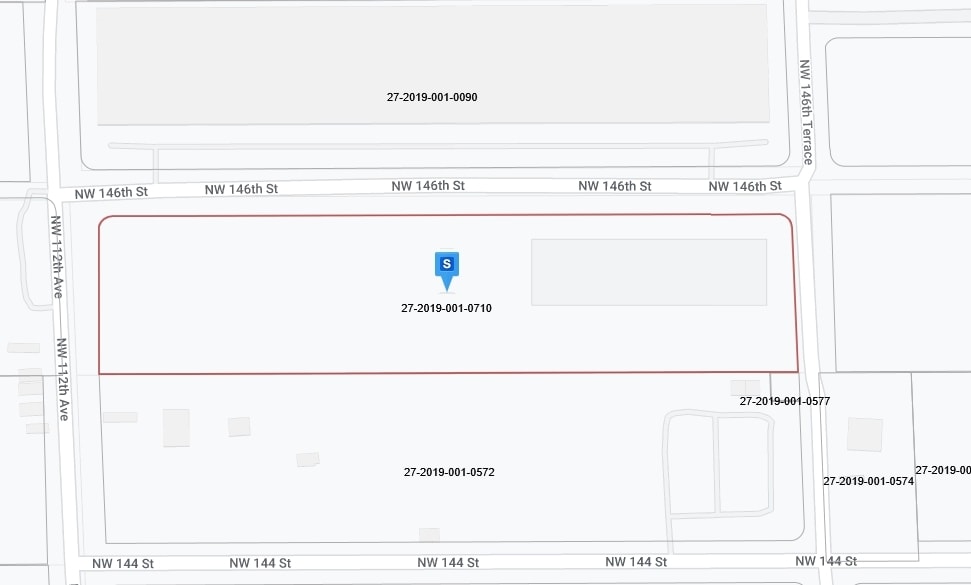Click the middle NW 146th St label
Image resolution: width=971 pixels, height=585 pixels.
click(428, 186)
